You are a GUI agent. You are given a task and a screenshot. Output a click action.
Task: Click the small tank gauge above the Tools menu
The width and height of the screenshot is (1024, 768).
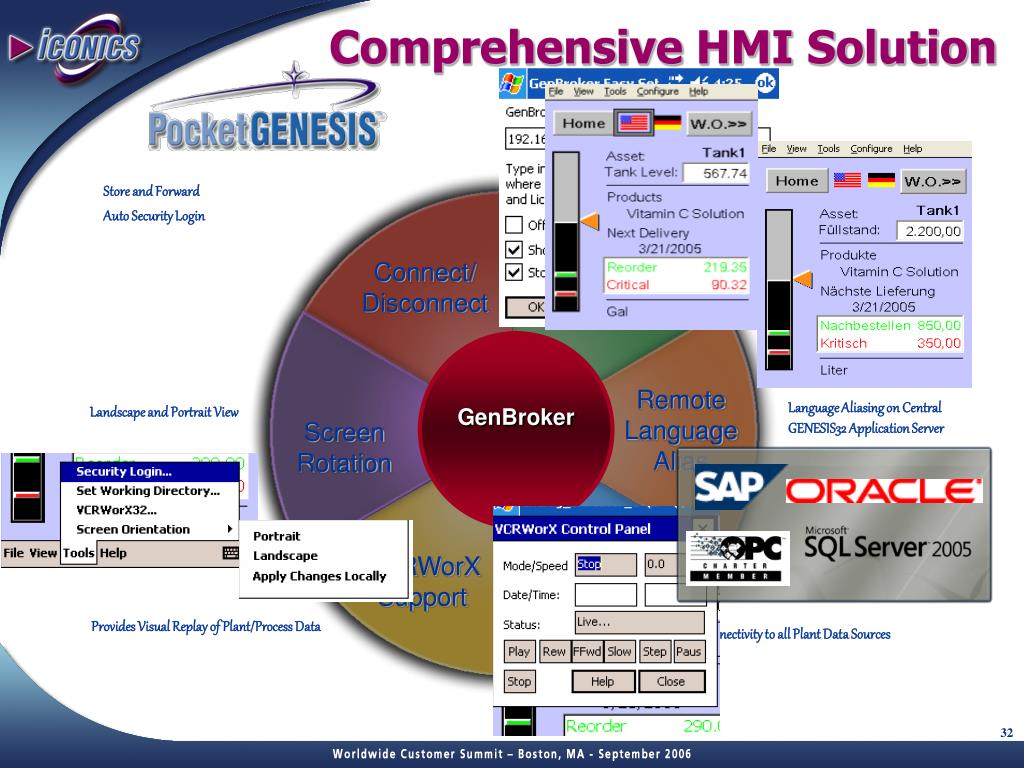27,488
